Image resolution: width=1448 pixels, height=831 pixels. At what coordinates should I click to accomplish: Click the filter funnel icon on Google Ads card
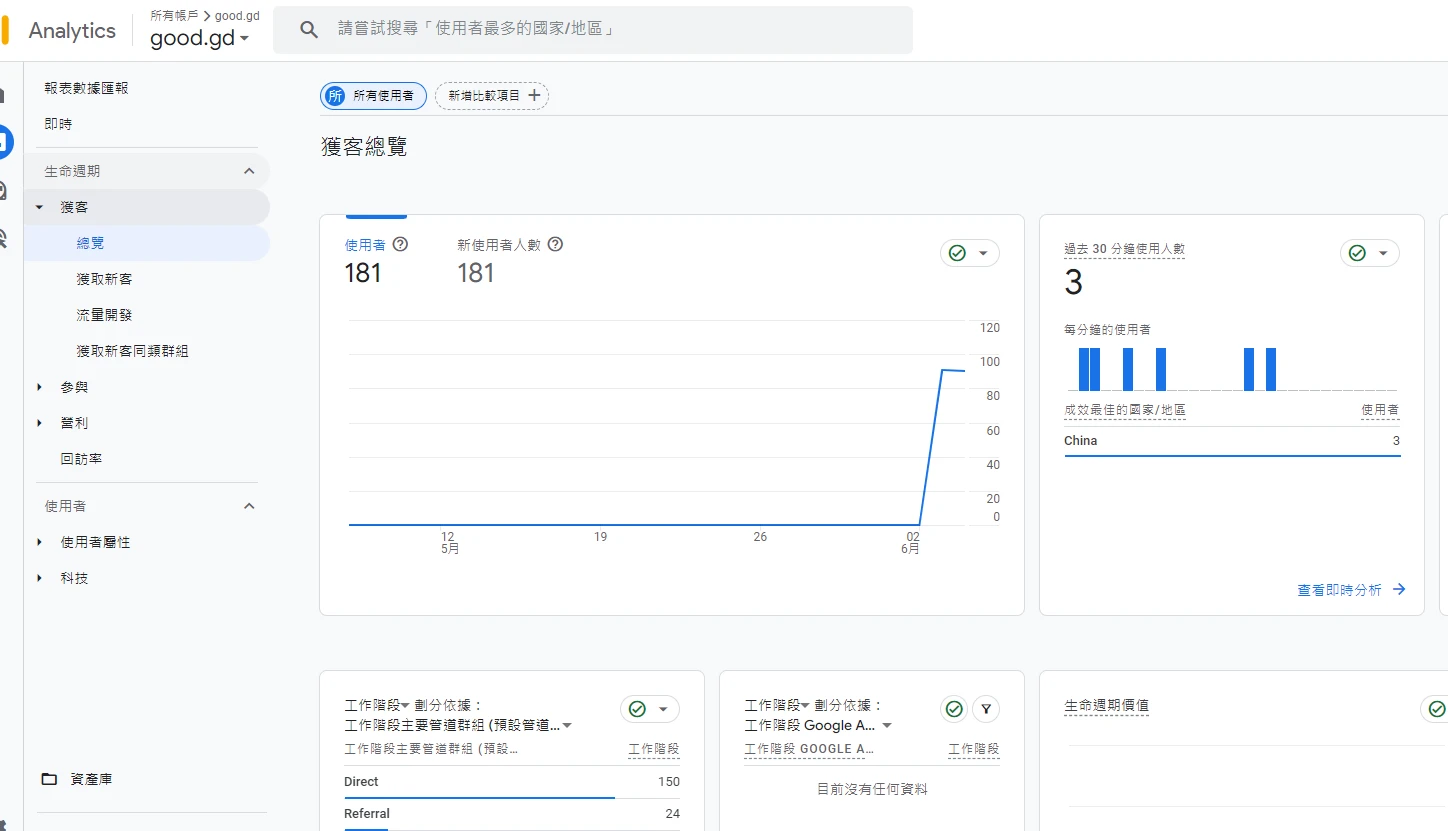coord(986,709)
